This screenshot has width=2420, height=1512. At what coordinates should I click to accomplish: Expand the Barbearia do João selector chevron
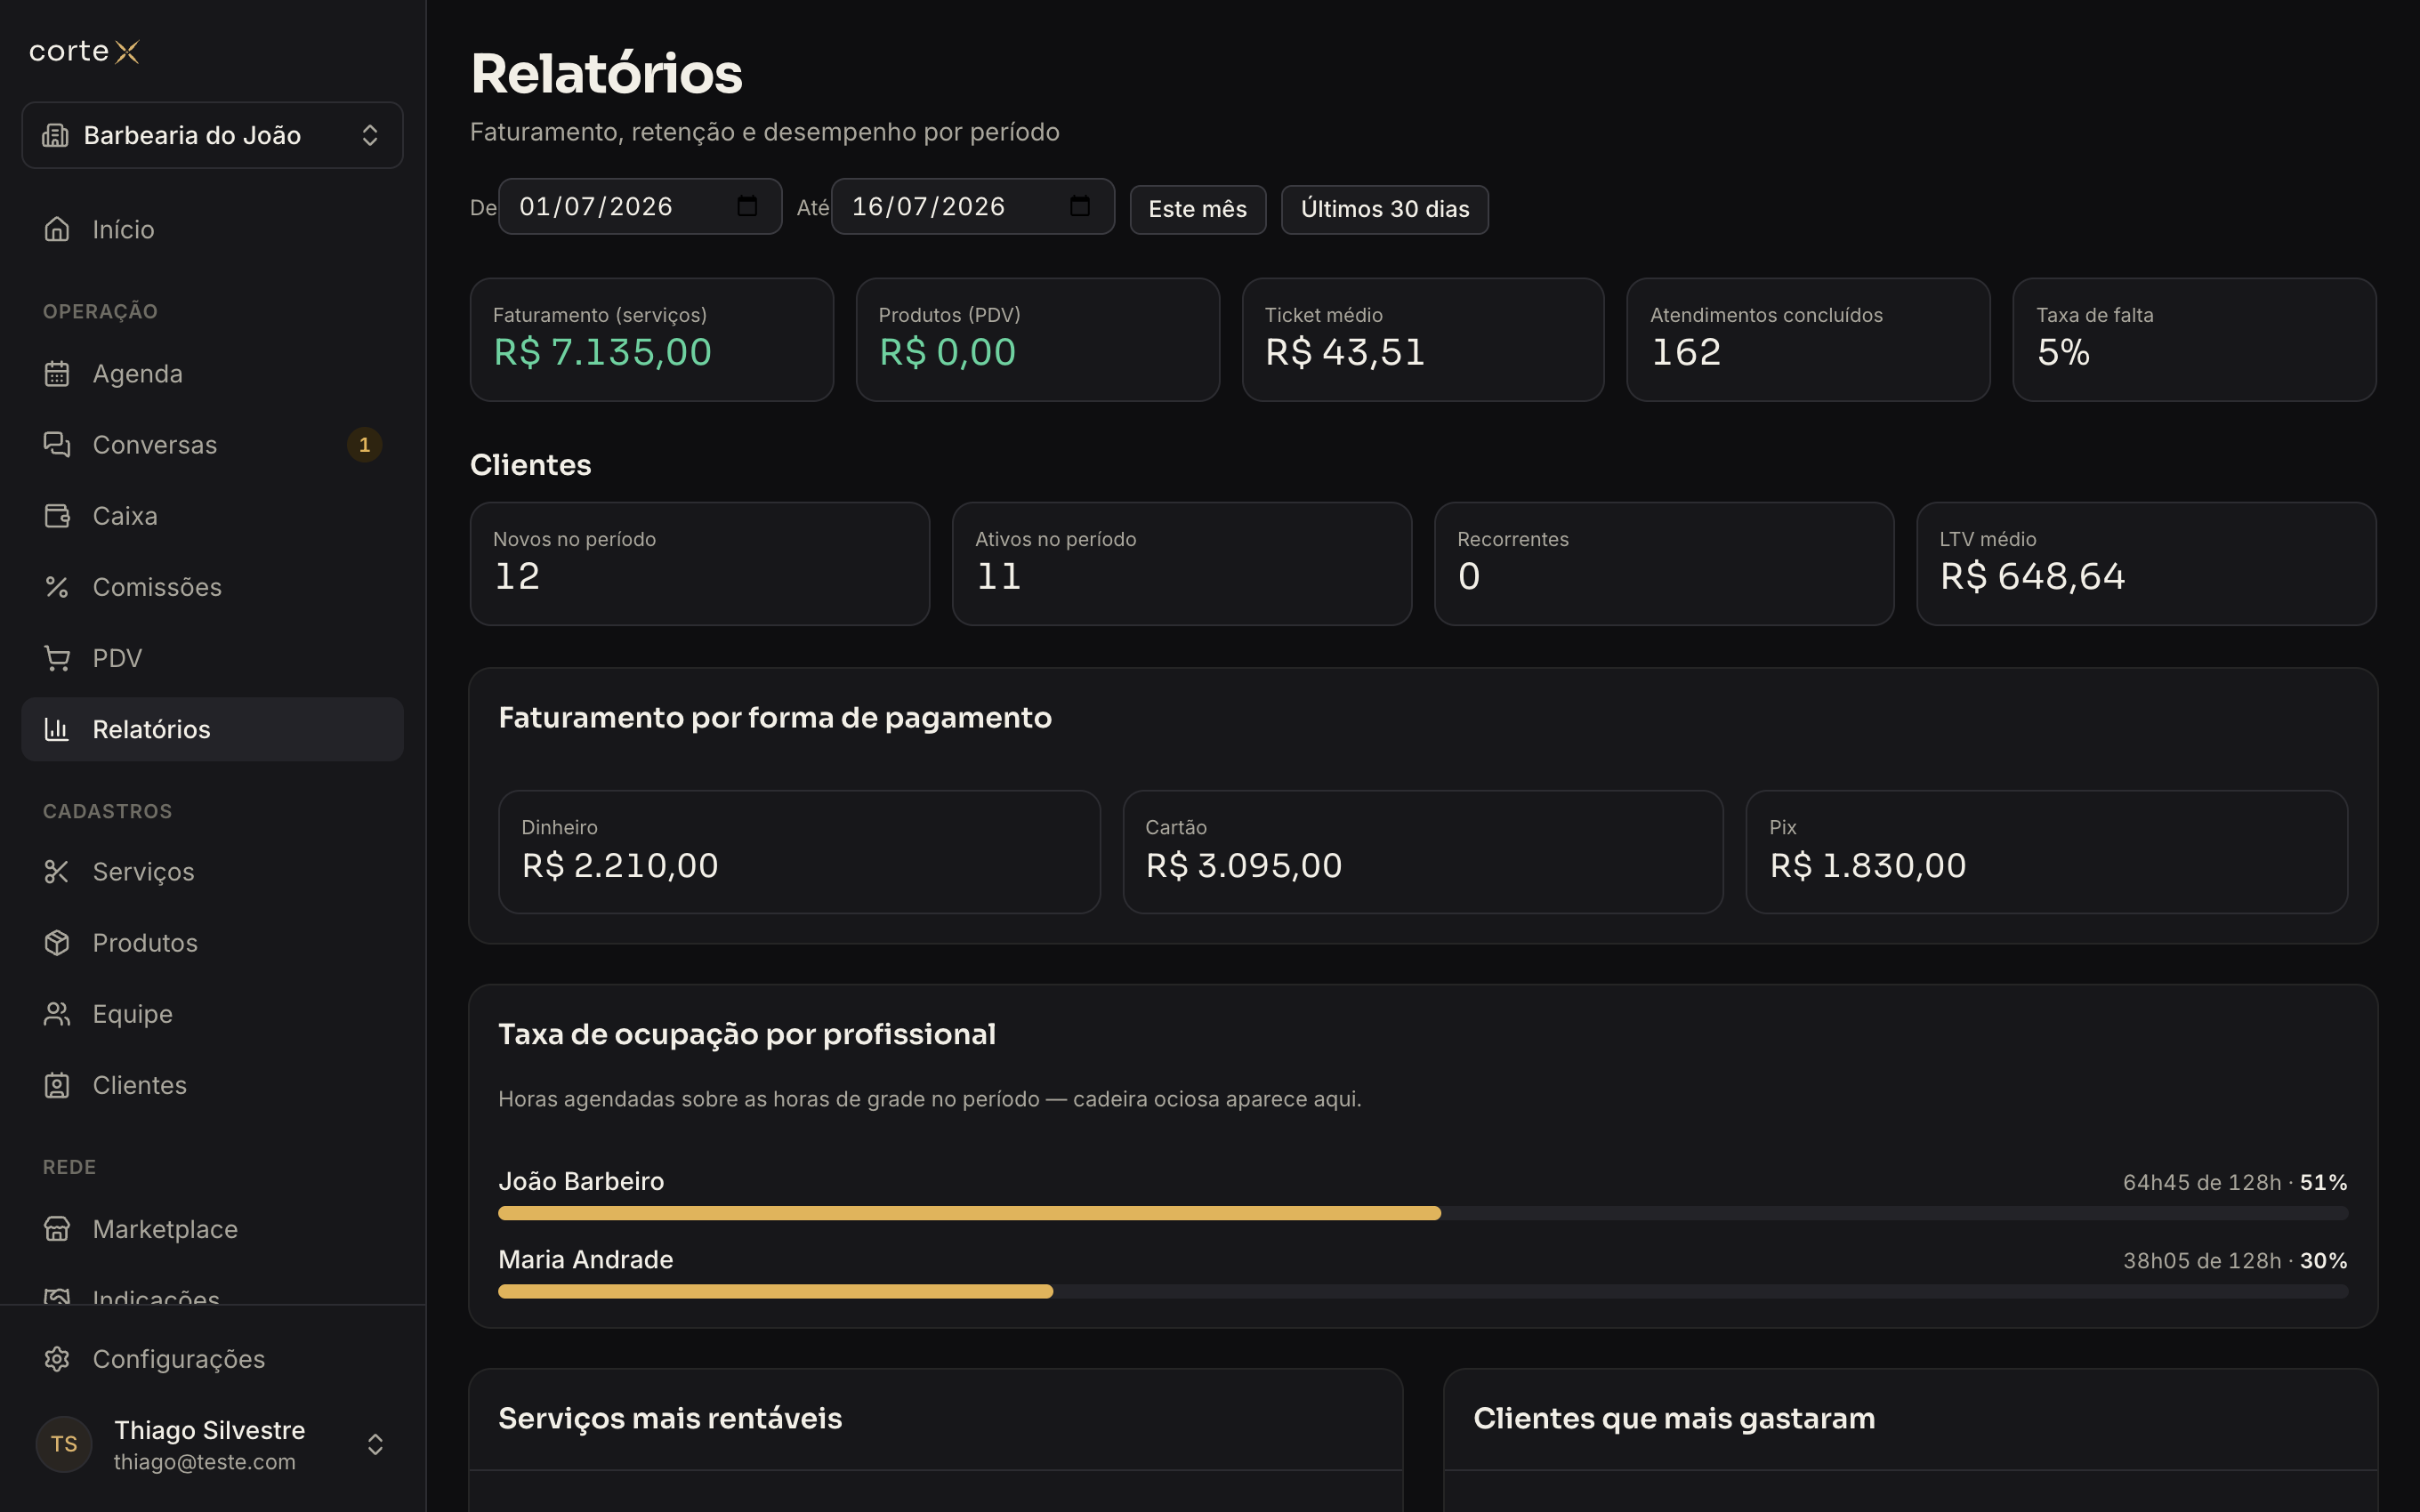370,135
